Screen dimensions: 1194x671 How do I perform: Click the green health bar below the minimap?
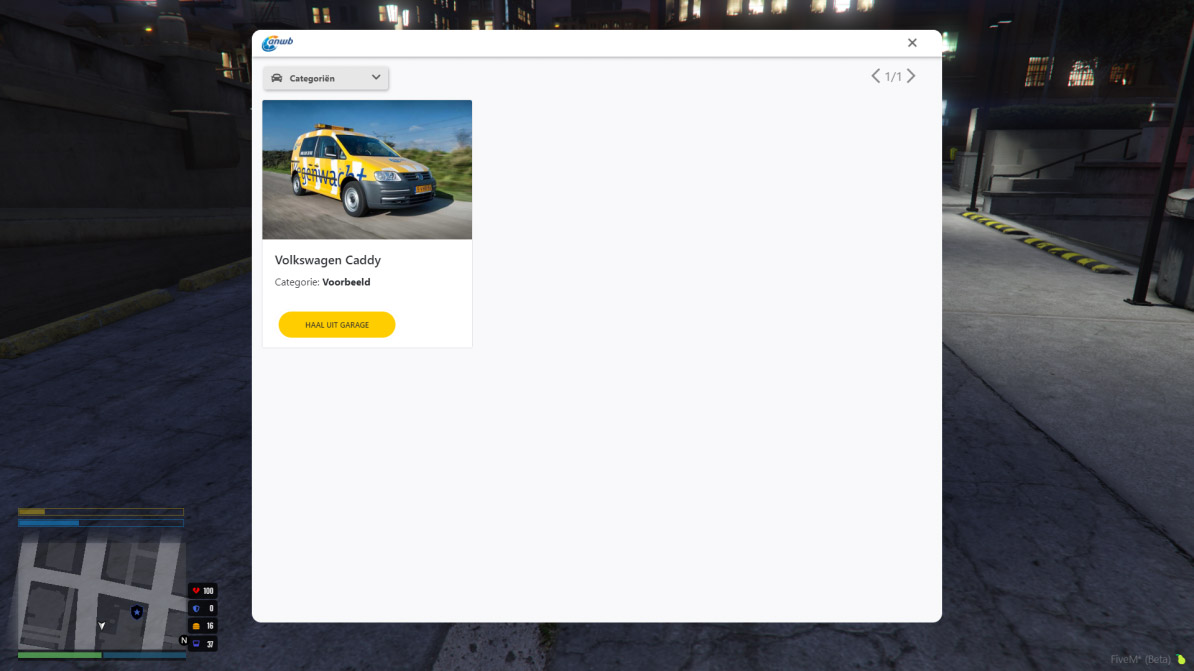click(59, 655)
